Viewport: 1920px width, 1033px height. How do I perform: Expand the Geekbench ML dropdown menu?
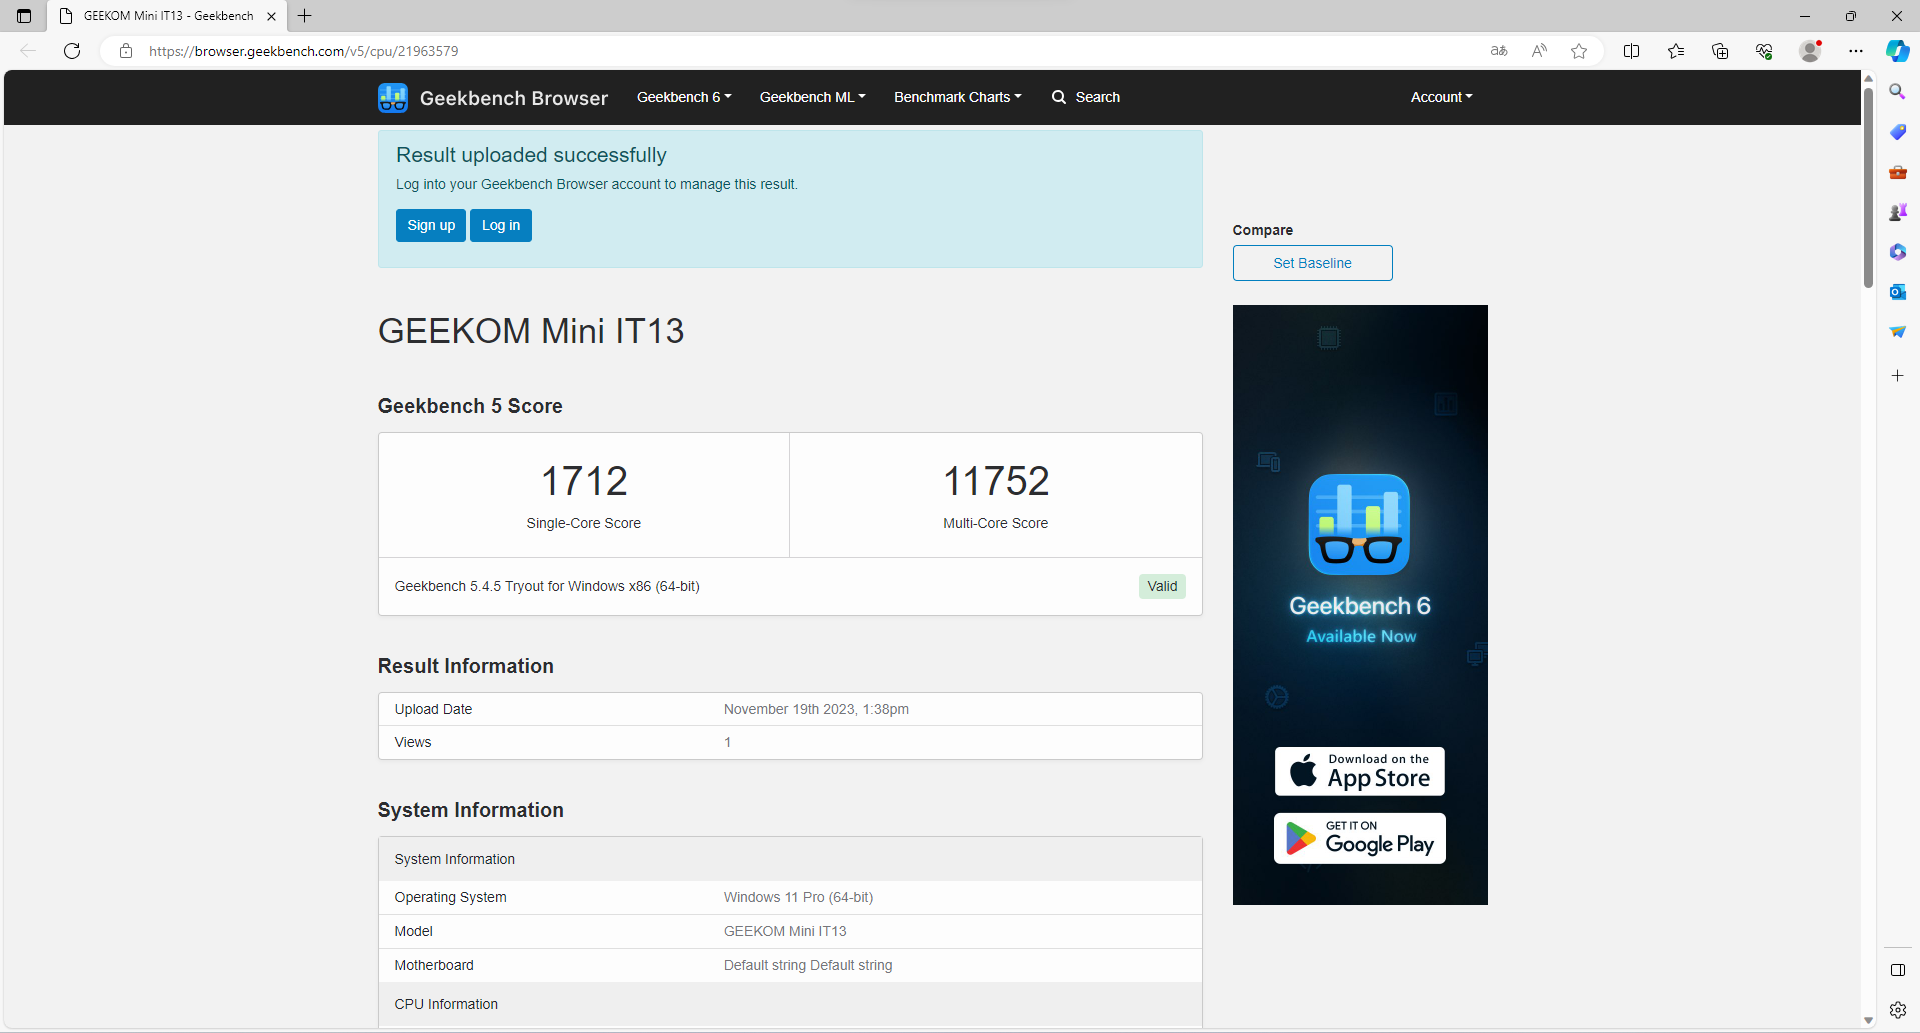coord(812,97)
